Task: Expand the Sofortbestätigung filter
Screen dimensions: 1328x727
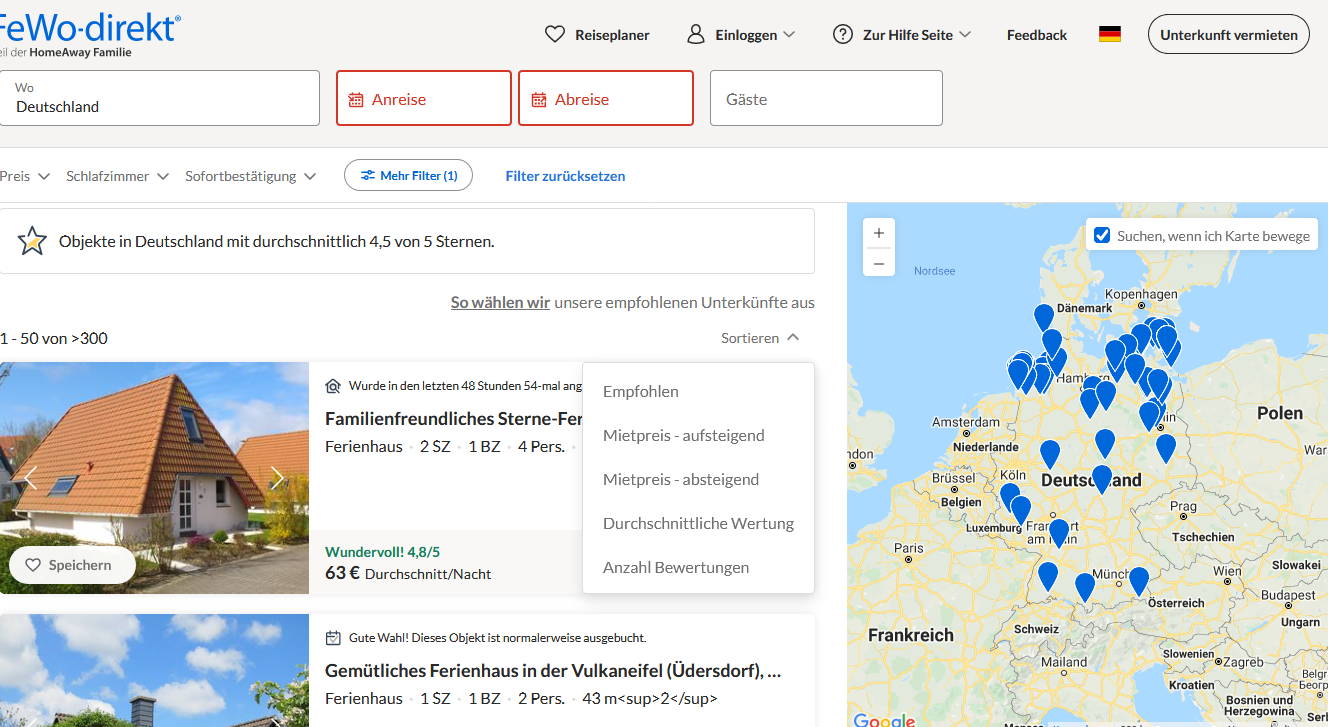Action: (x=250, y=176)
